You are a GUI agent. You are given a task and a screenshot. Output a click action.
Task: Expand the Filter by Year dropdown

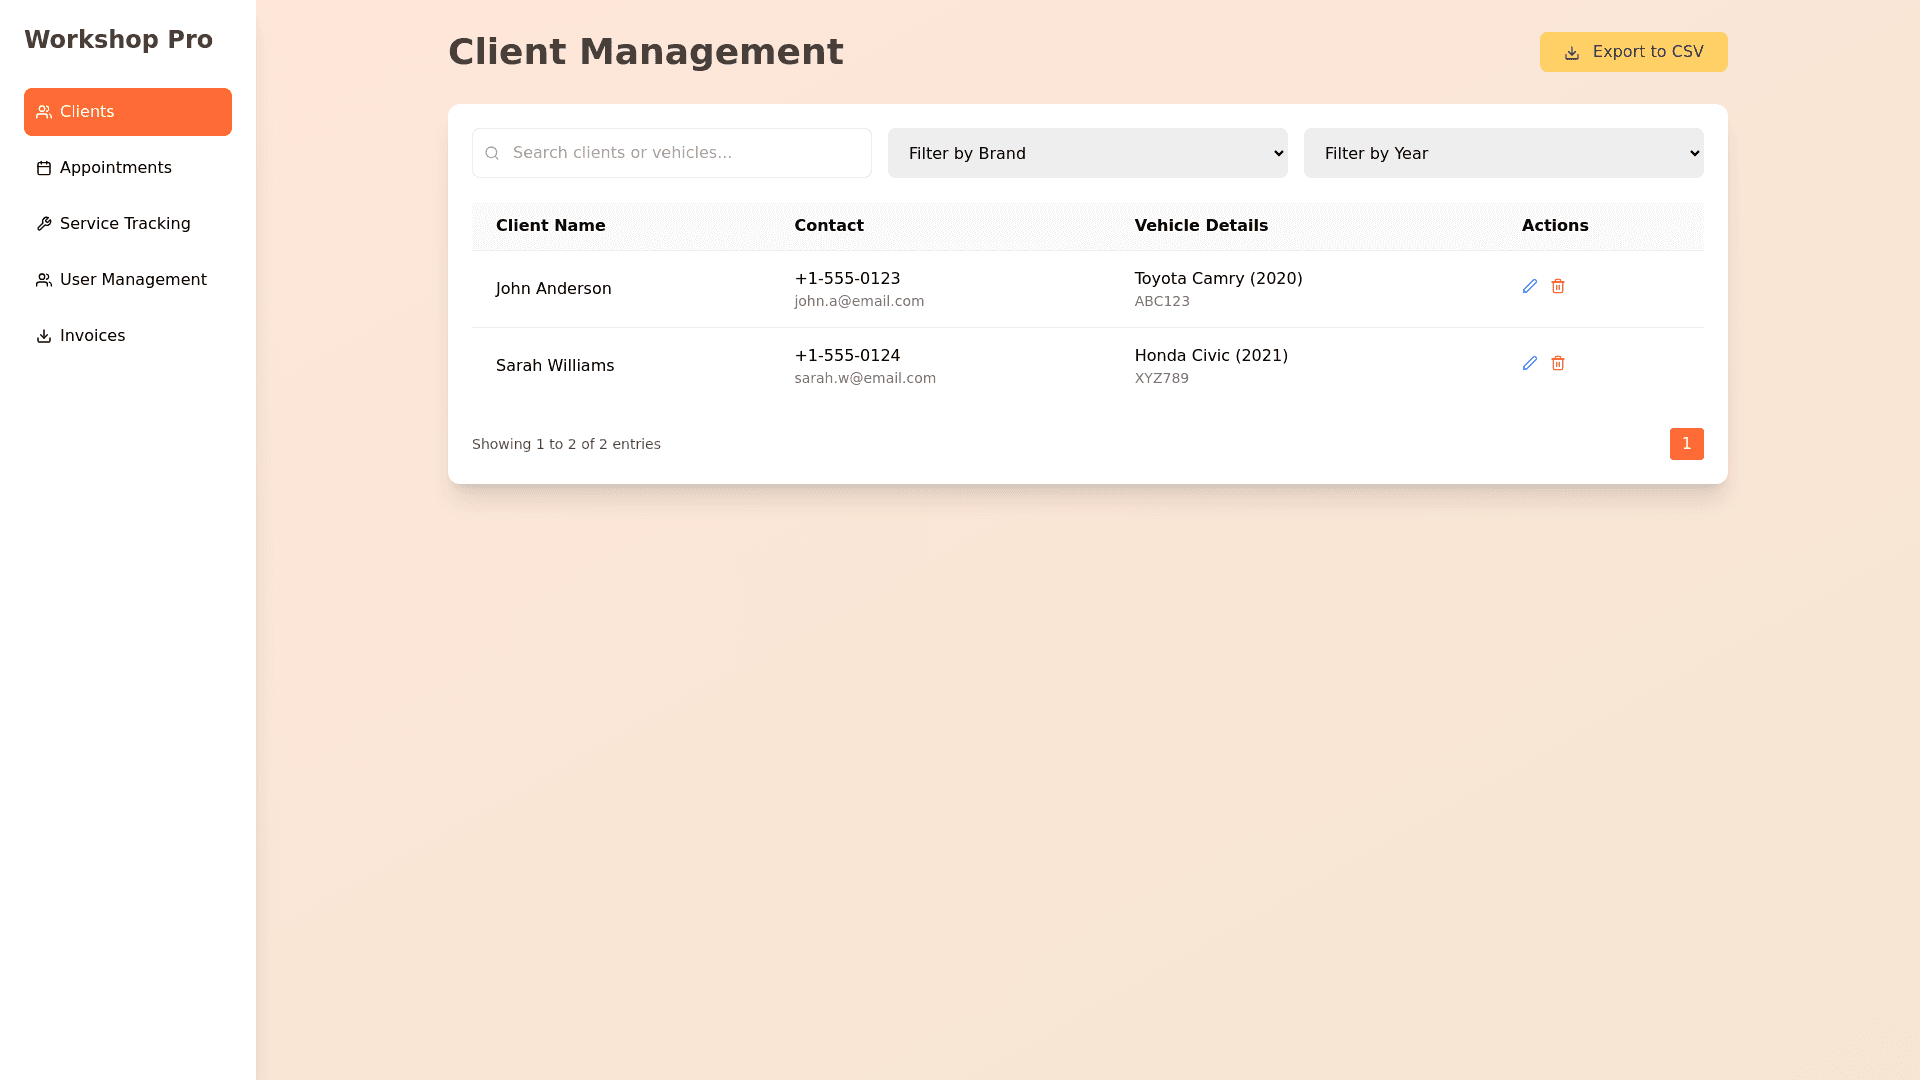click(1503, 153)
